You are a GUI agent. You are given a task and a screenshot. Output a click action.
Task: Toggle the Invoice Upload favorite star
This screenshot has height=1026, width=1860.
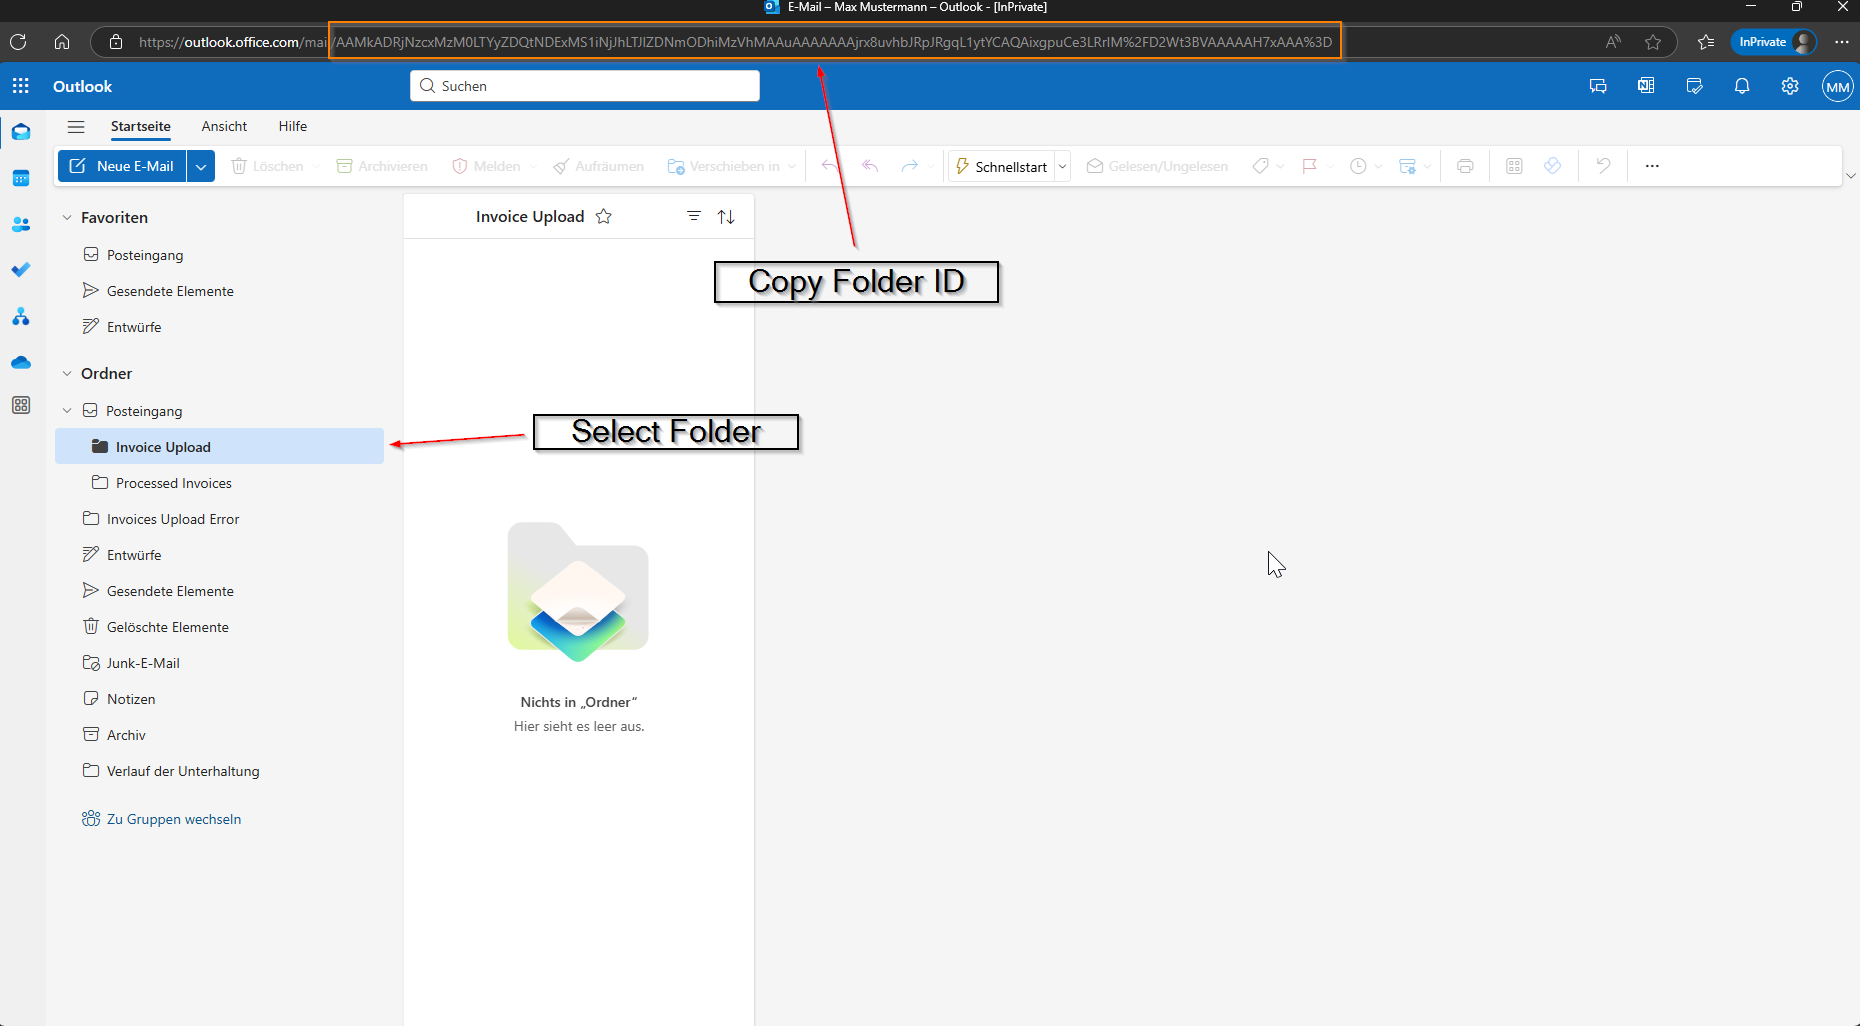coord(604,217)
